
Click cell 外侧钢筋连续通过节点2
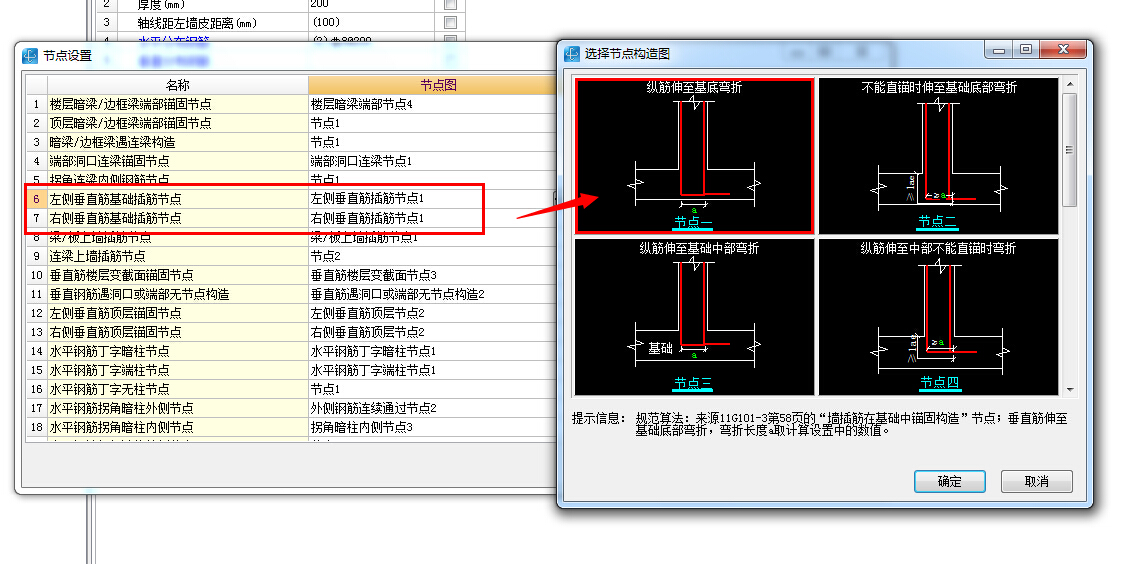[432, 408]
